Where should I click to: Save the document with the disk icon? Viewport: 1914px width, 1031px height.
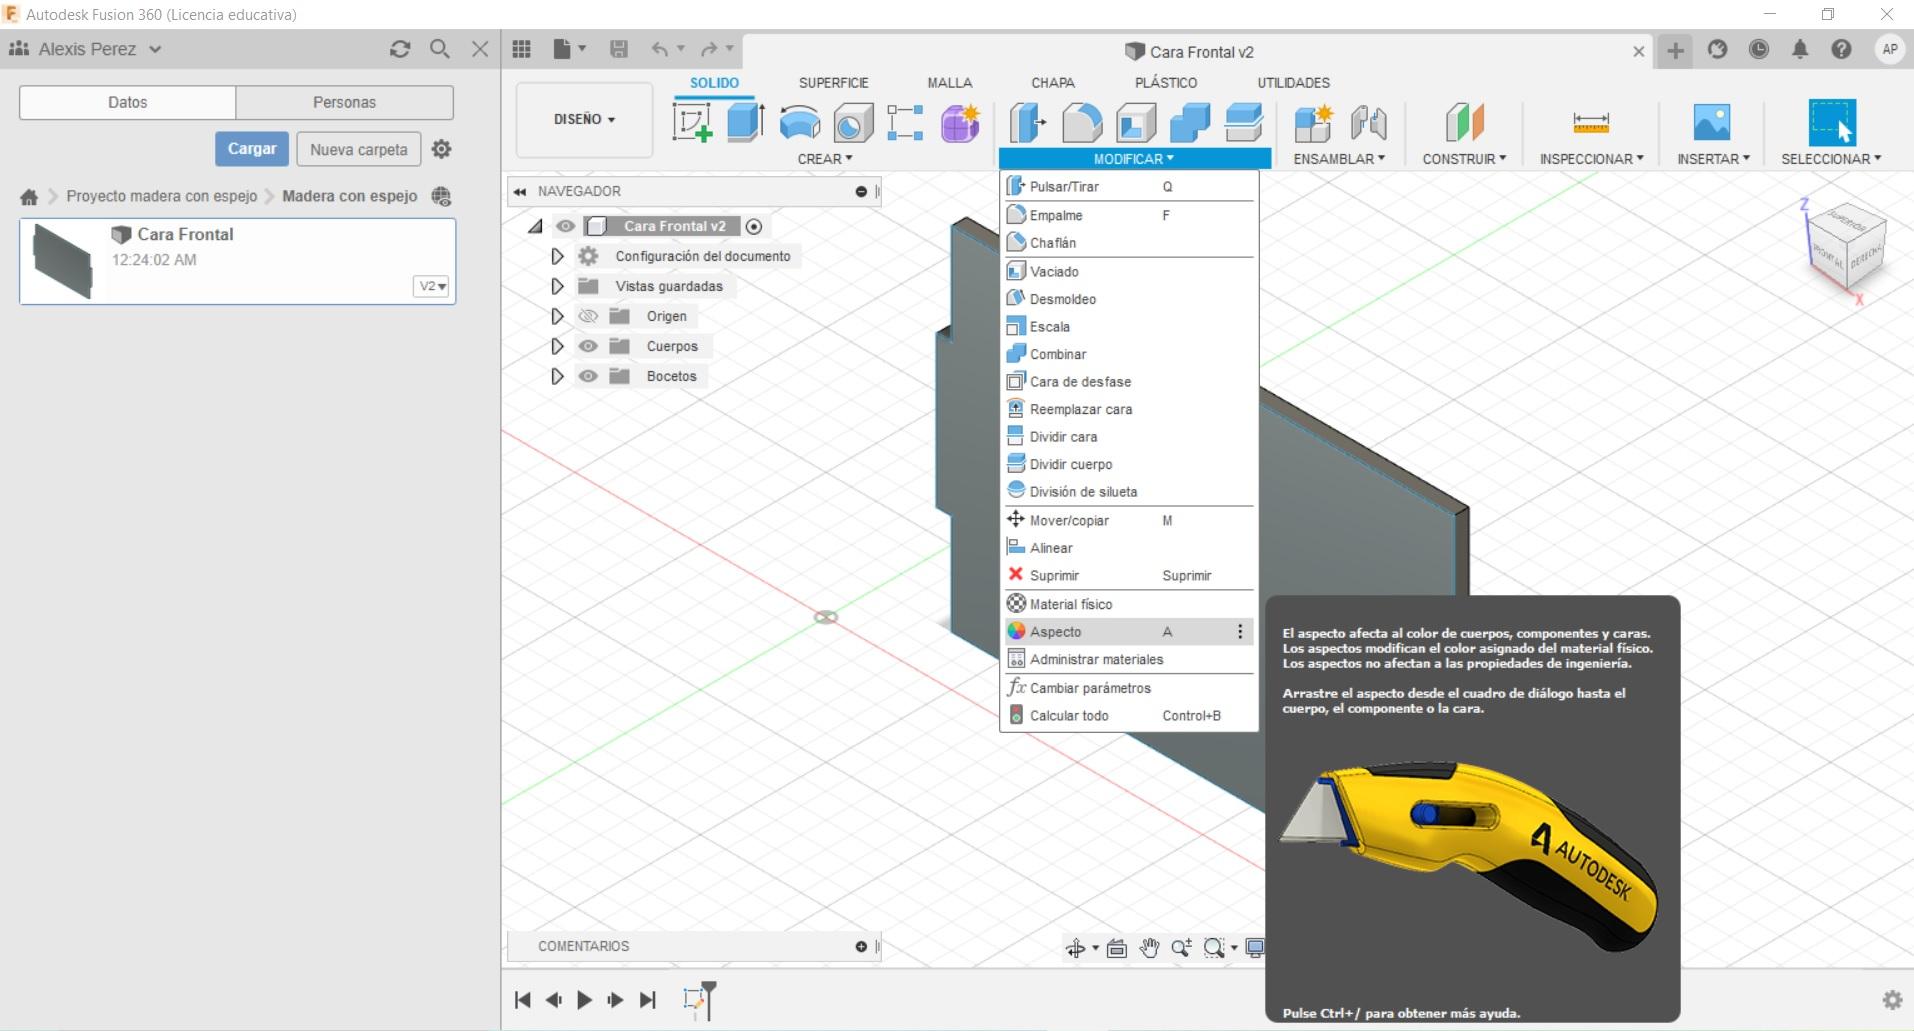point(619,49)
